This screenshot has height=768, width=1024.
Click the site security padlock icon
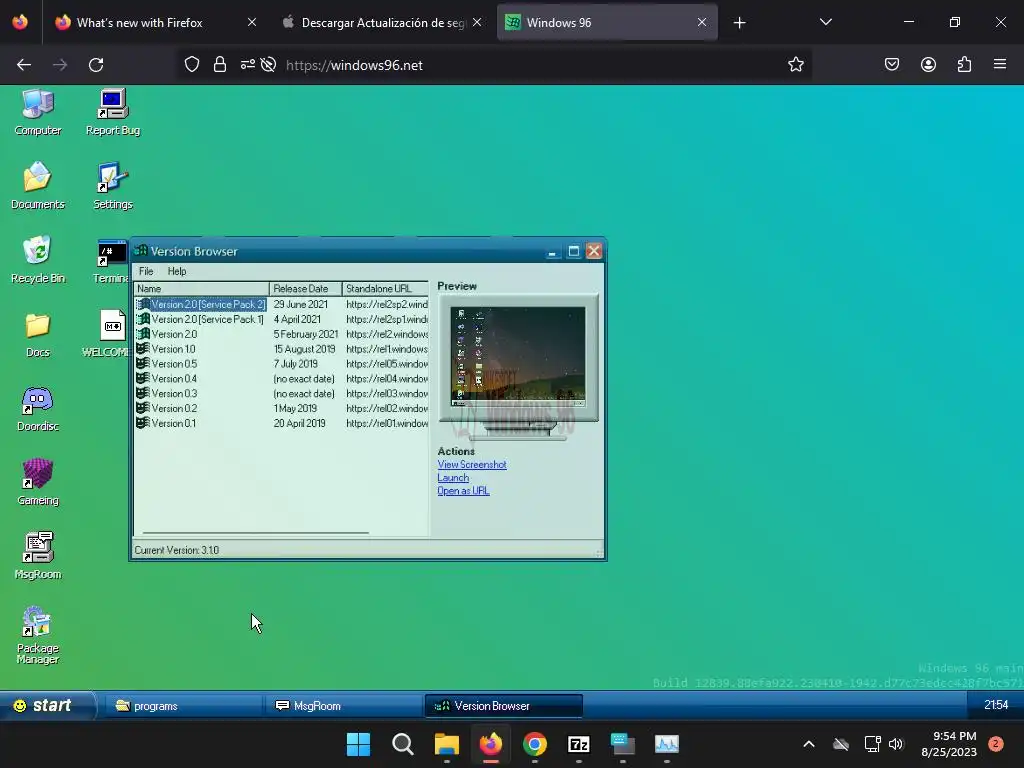pyautogui.click(x=220, y=65)
